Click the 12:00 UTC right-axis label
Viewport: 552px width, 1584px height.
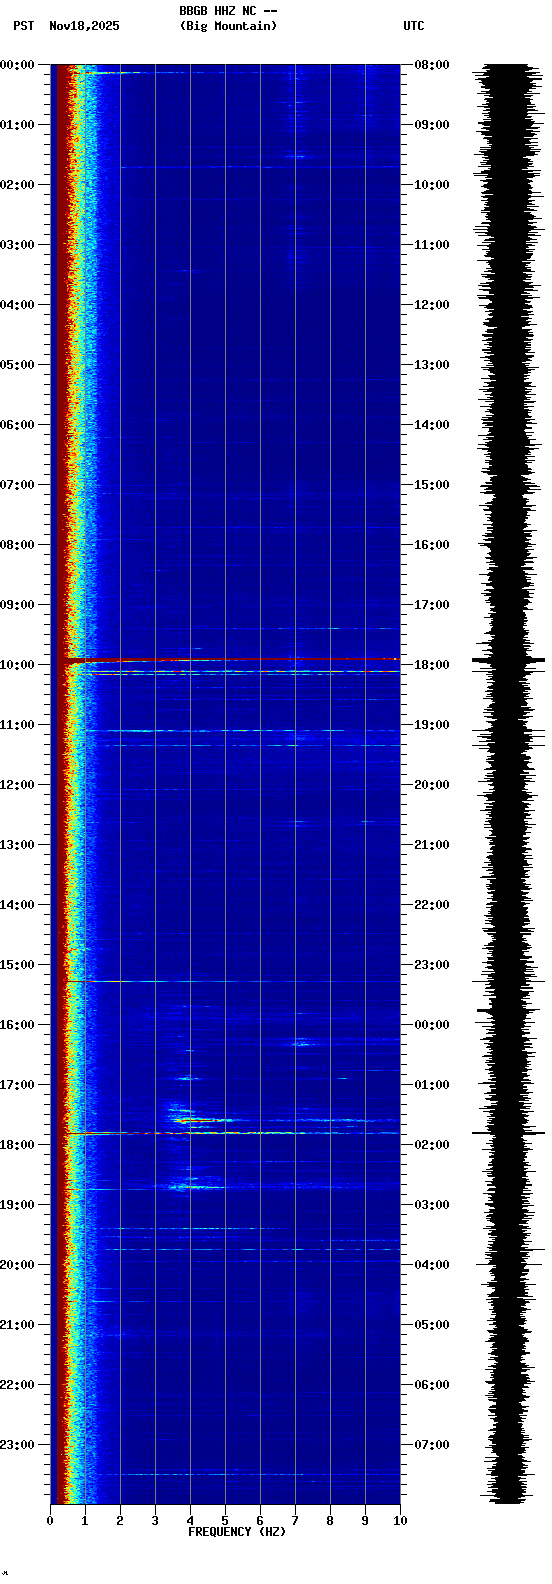coord(432,305)
